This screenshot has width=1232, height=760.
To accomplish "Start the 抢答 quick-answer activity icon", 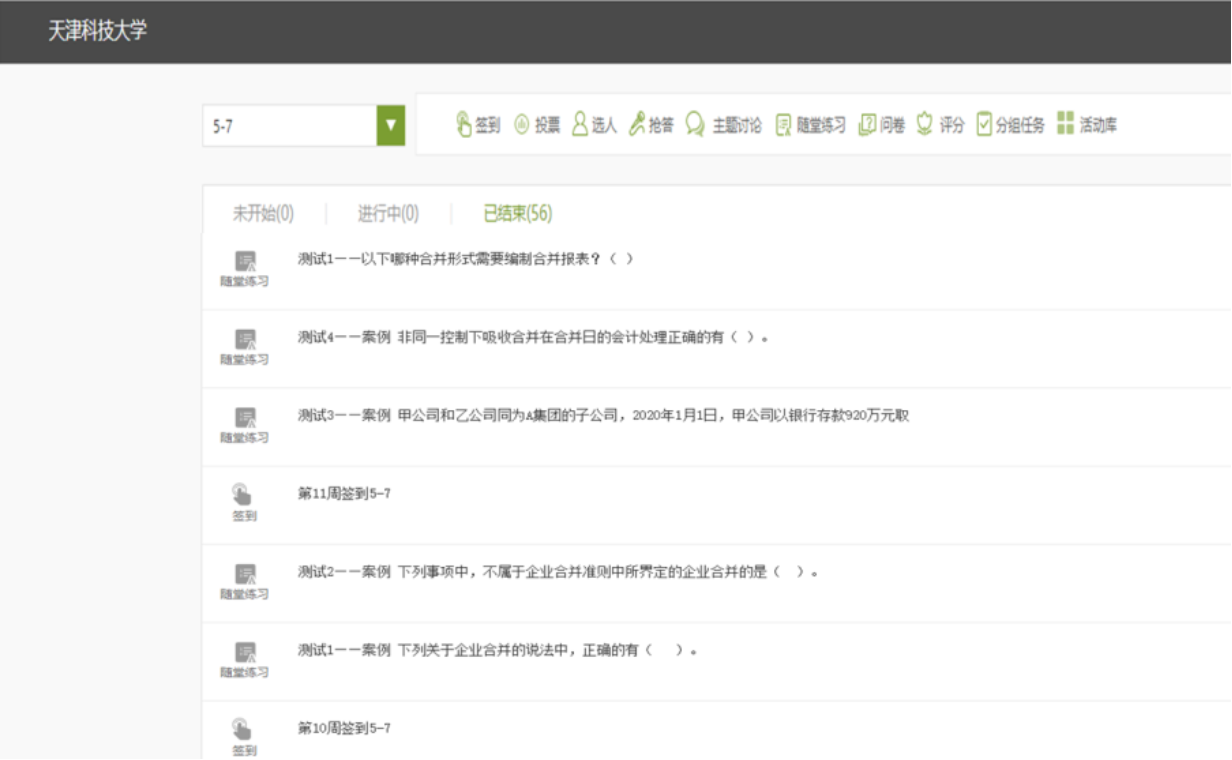I will tap(637, 125).
